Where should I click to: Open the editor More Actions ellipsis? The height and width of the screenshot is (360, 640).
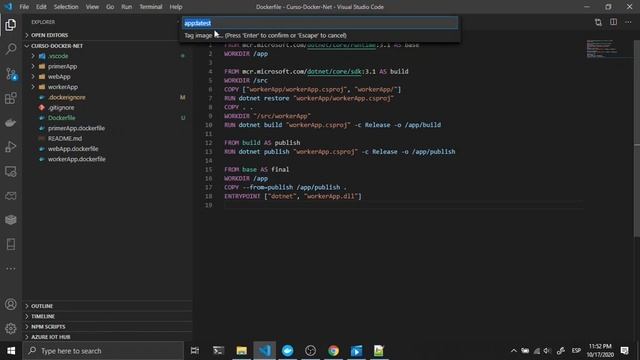point(628,22)
